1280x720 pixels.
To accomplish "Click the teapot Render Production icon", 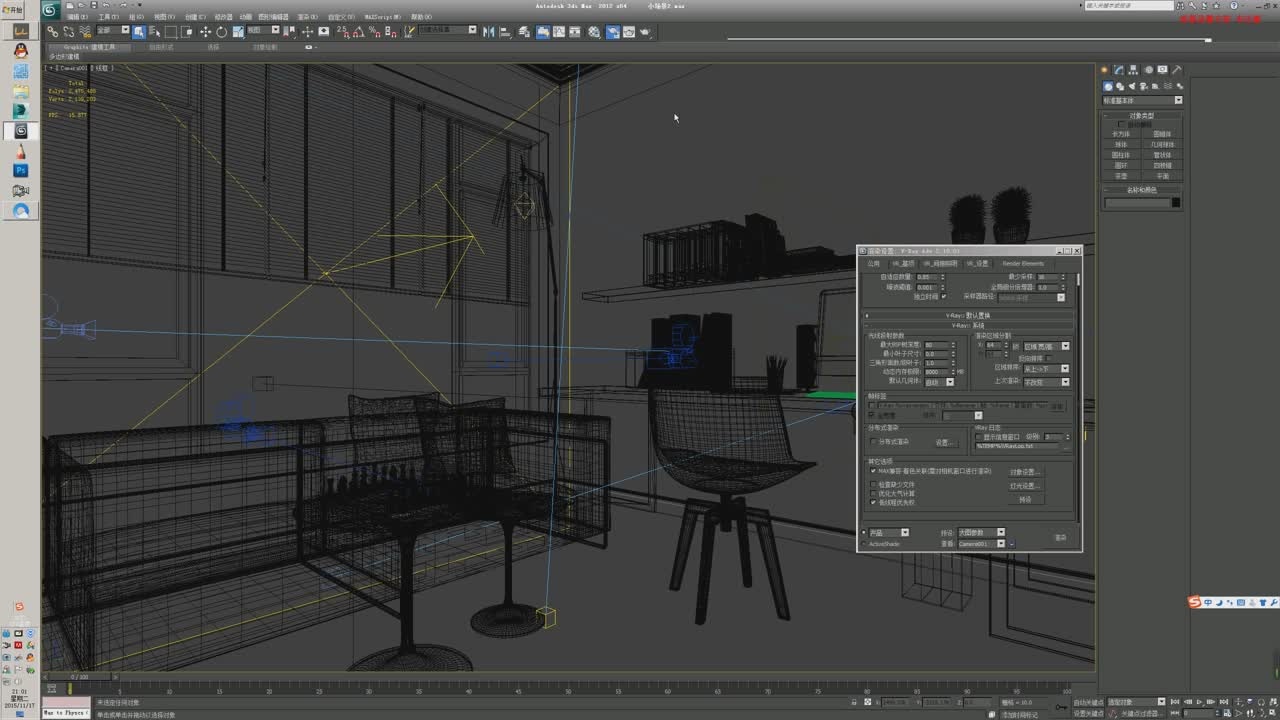I will [x=644, y=31].
